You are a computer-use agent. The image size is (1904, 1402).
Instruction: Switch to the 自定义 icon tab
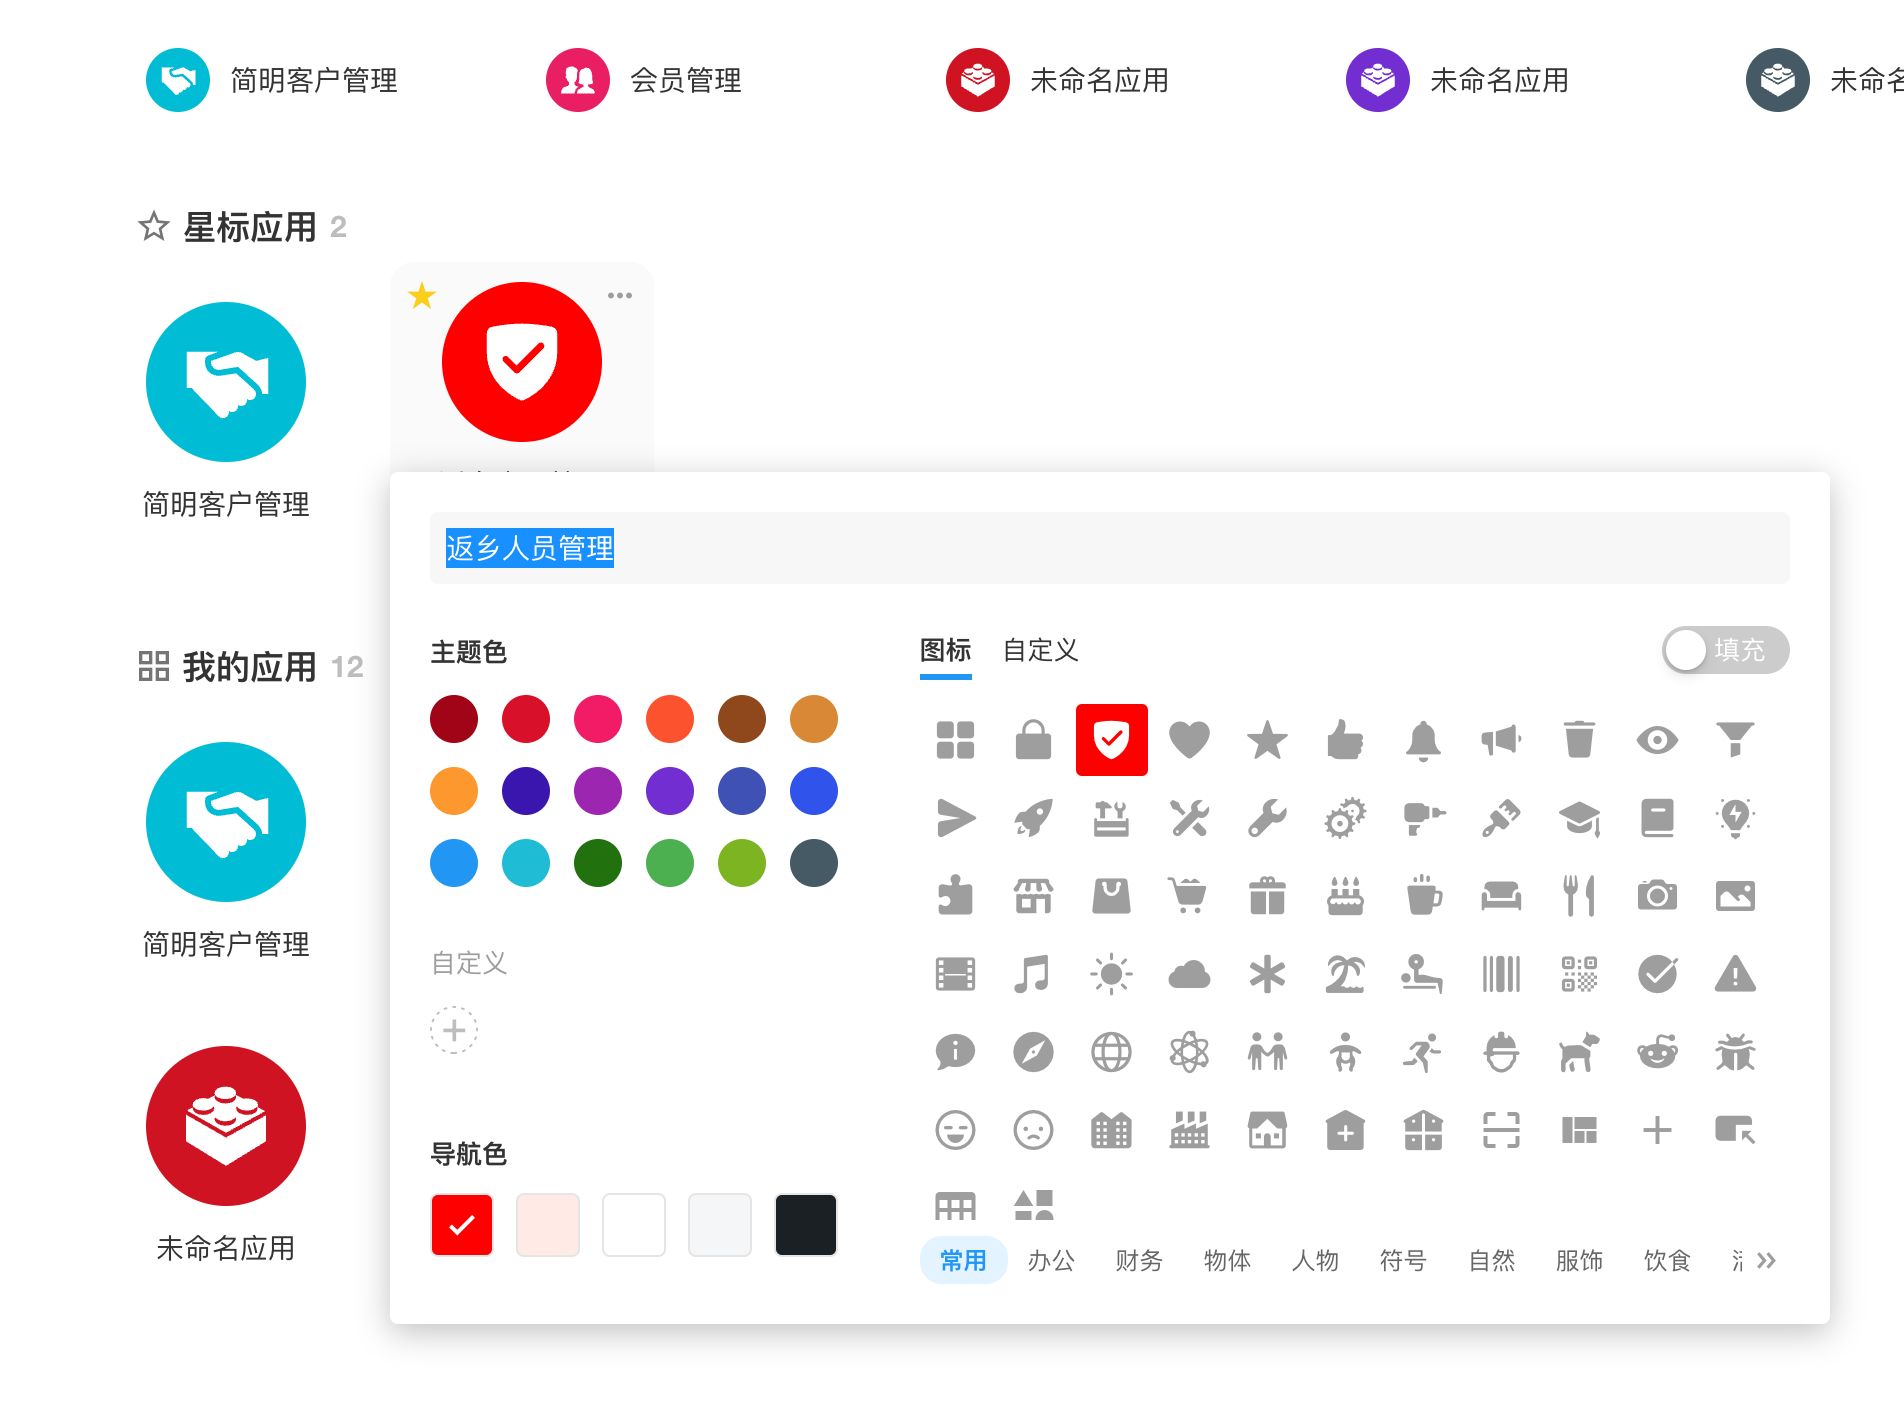coord(1040,650)
